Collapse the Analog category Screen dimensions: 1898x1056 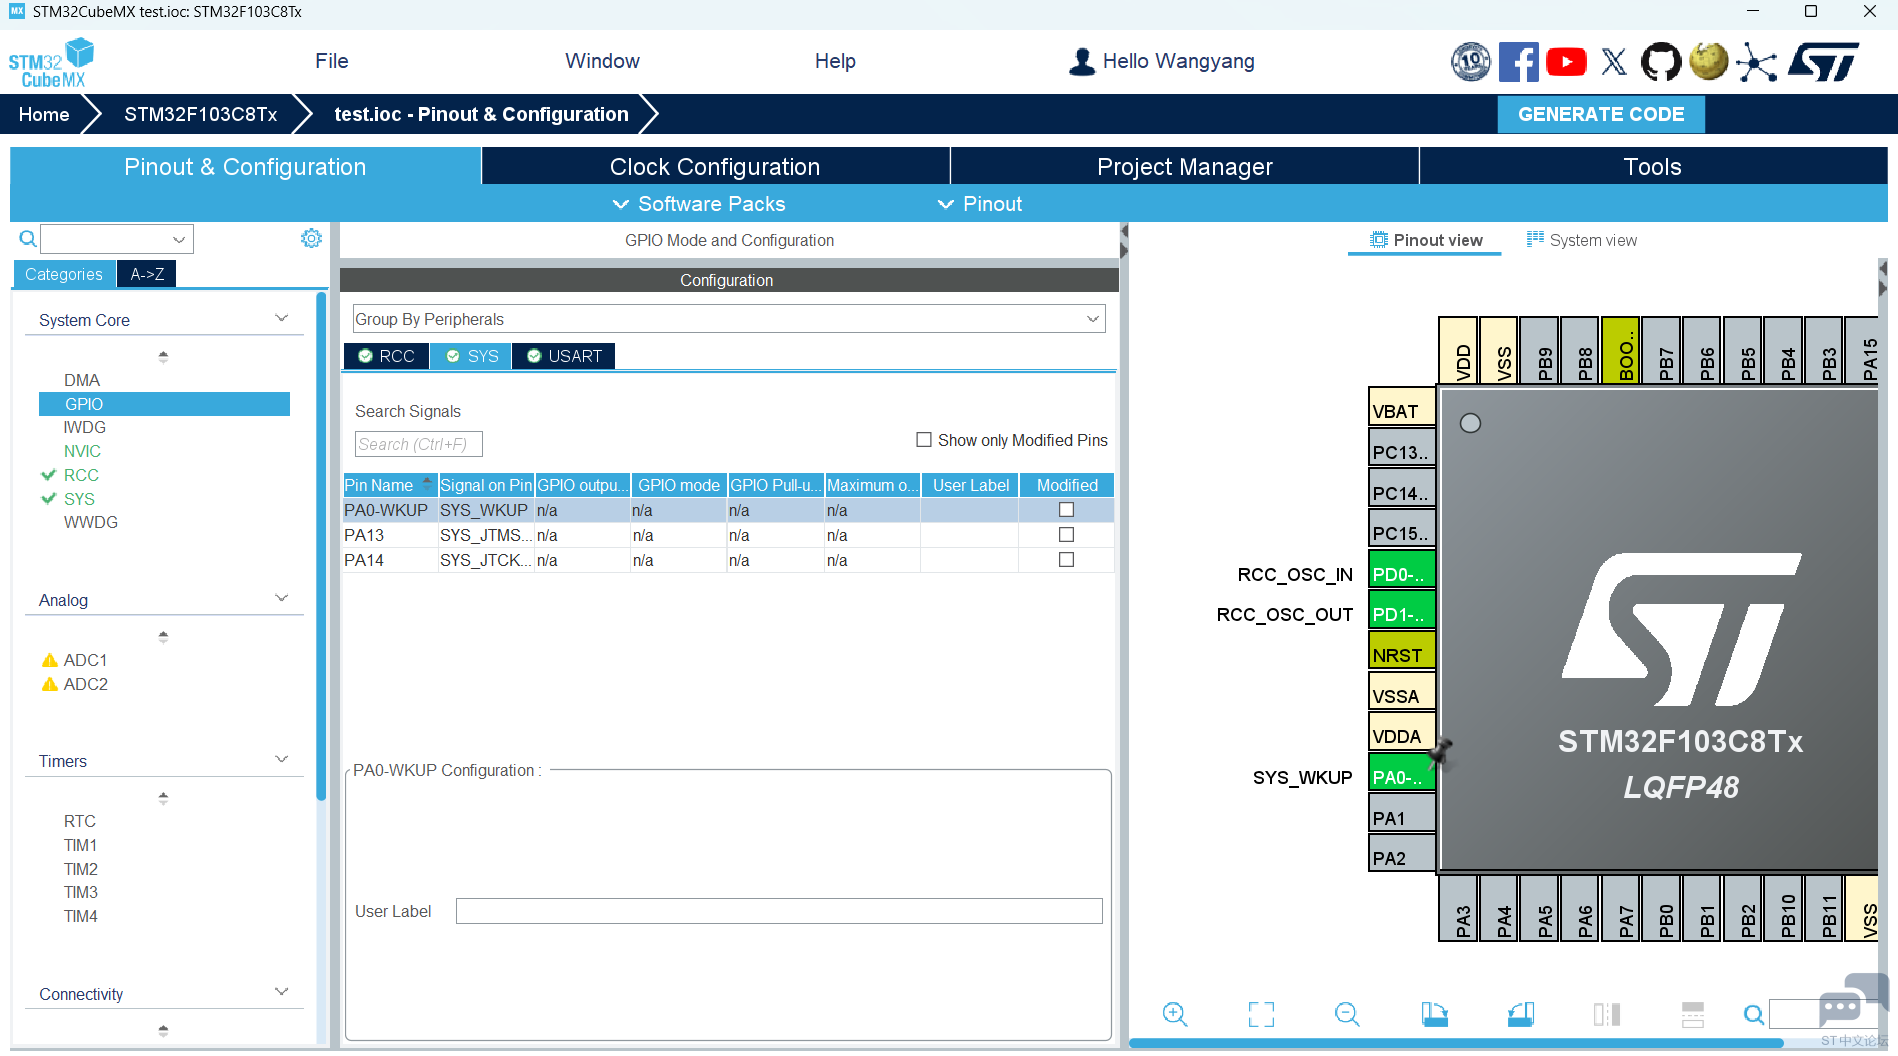[x=282, y=599]
